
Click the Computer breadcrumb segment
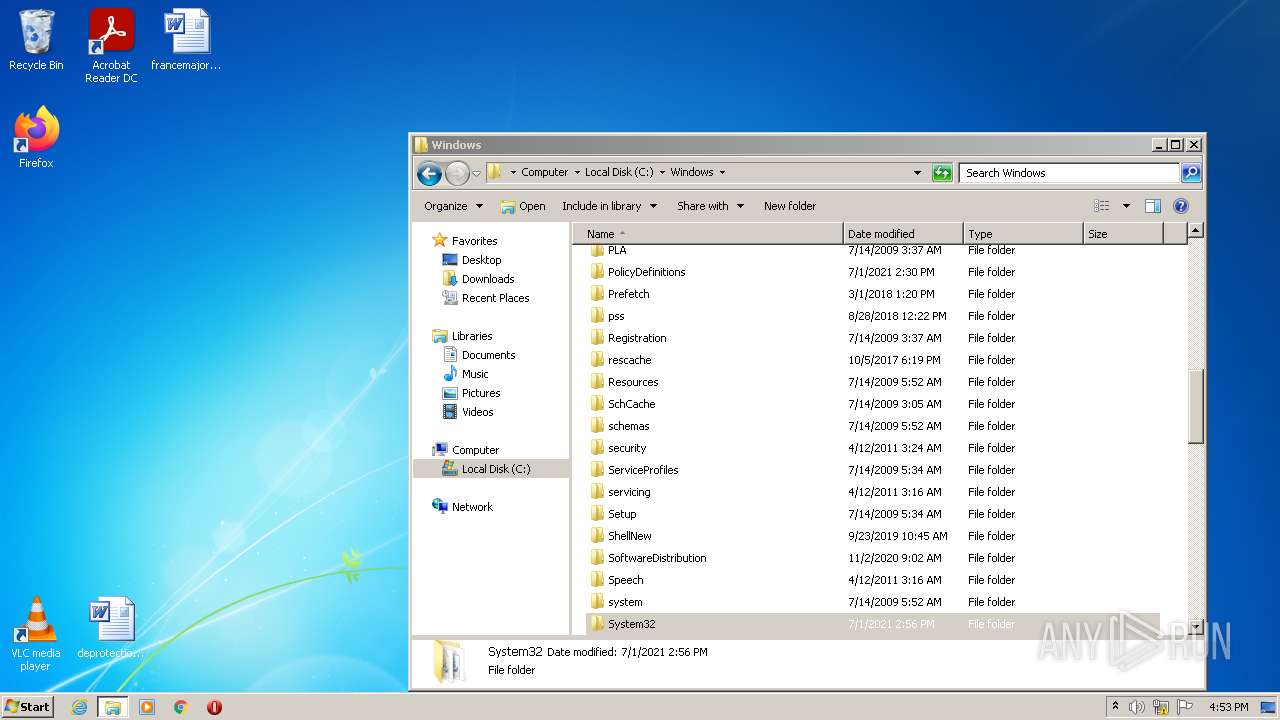pyautogui.click(x=544, y=172)
